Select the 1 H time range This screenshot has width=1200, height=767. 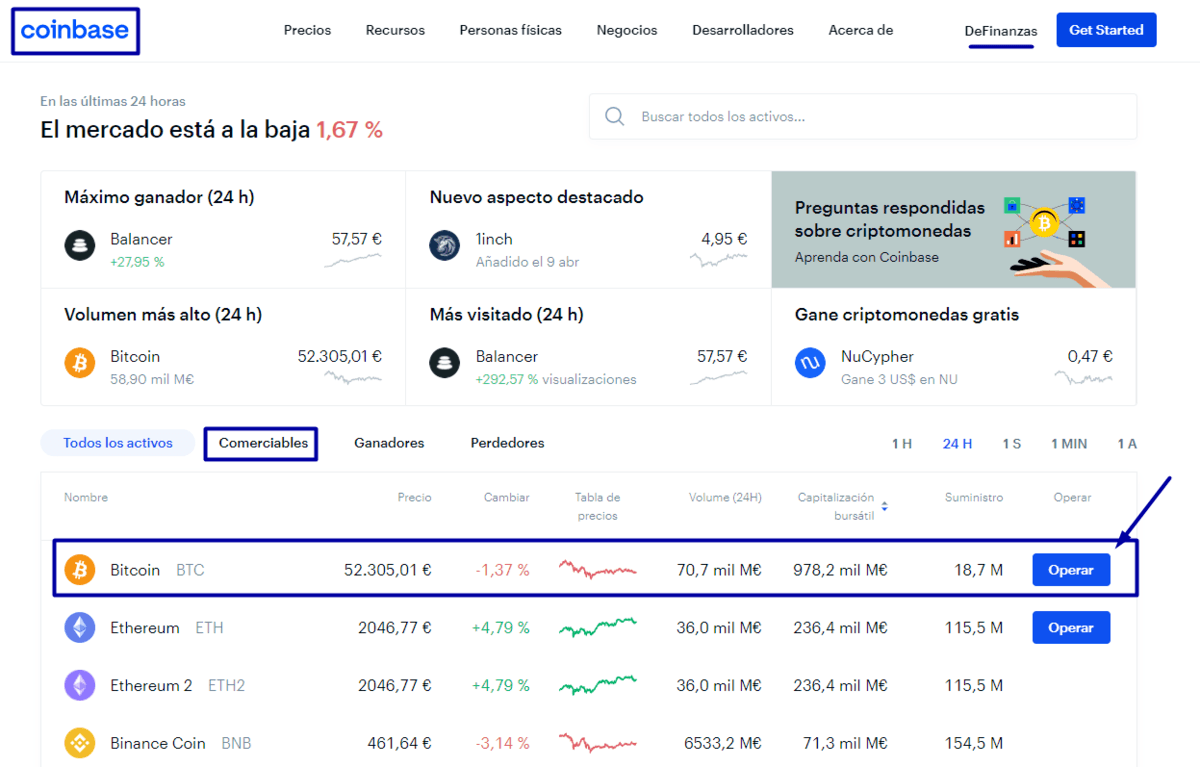901,444
